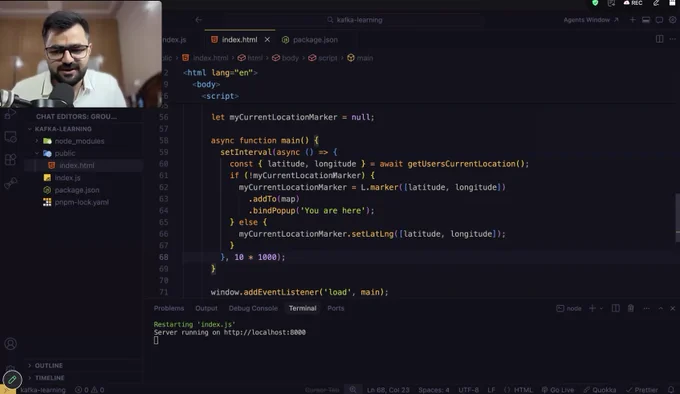Split the terminal pane
The image size is (680, 394).
click(x=615, y=308)
